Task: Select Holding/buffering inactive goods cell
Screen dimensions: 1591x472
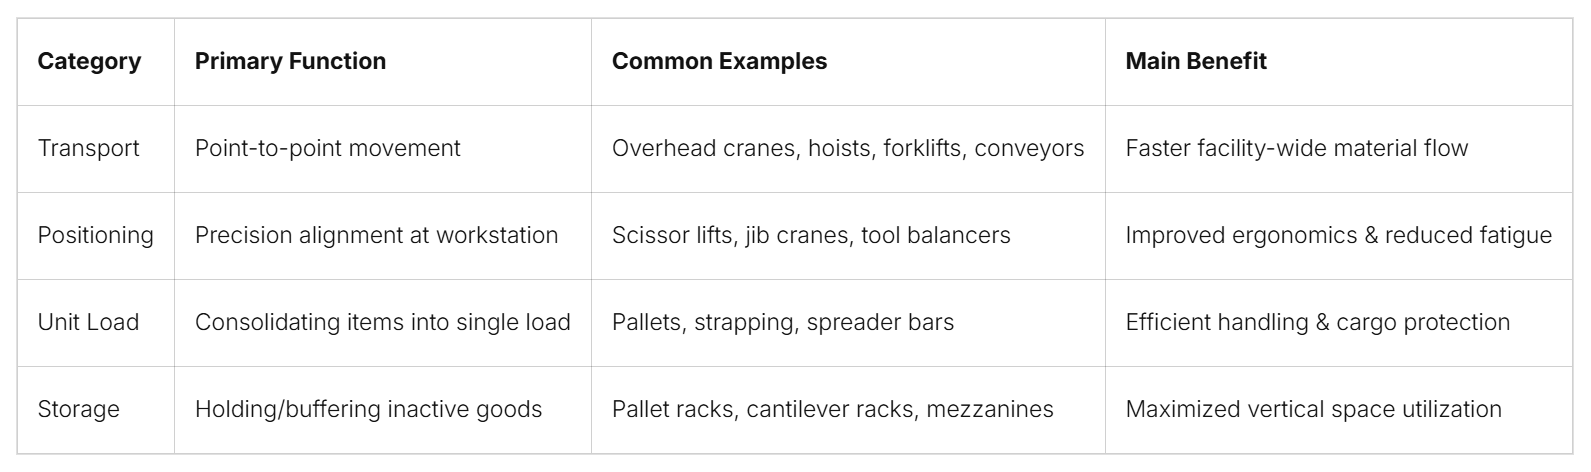Action: [x=383, y=410]
